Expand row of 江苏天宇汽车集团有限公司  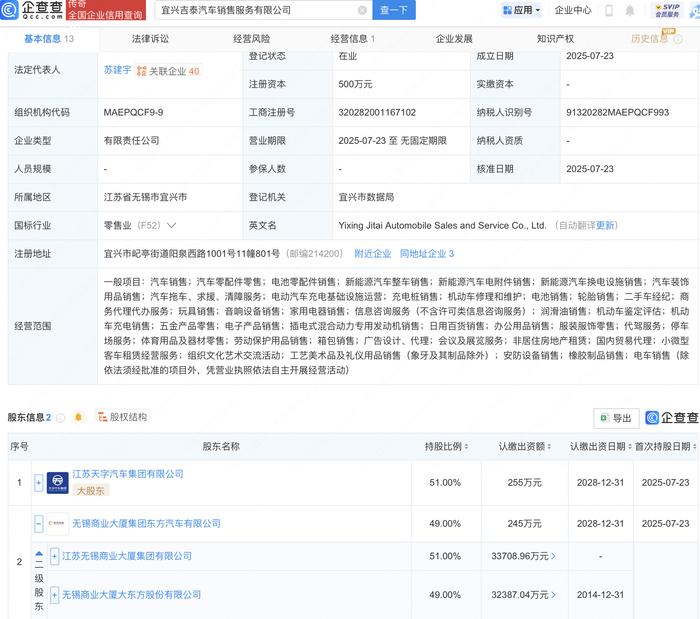point(39,483)
